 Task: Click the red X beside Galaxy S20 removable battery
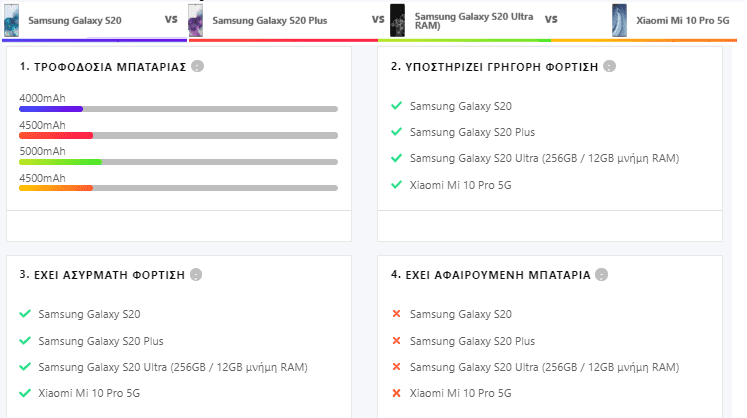click(396, 314)
